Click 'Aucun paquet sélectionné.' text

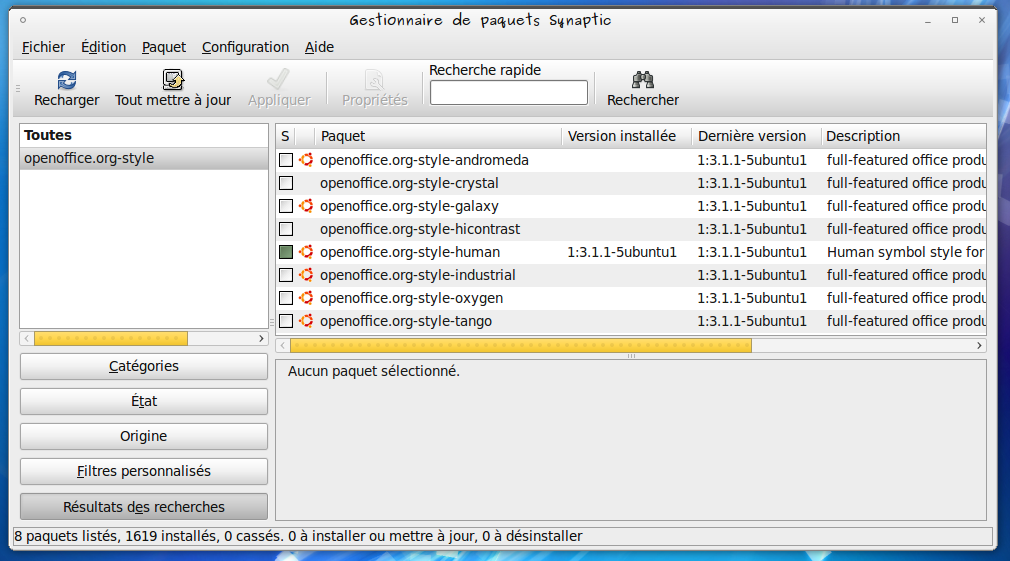click(x=374, y=371)
